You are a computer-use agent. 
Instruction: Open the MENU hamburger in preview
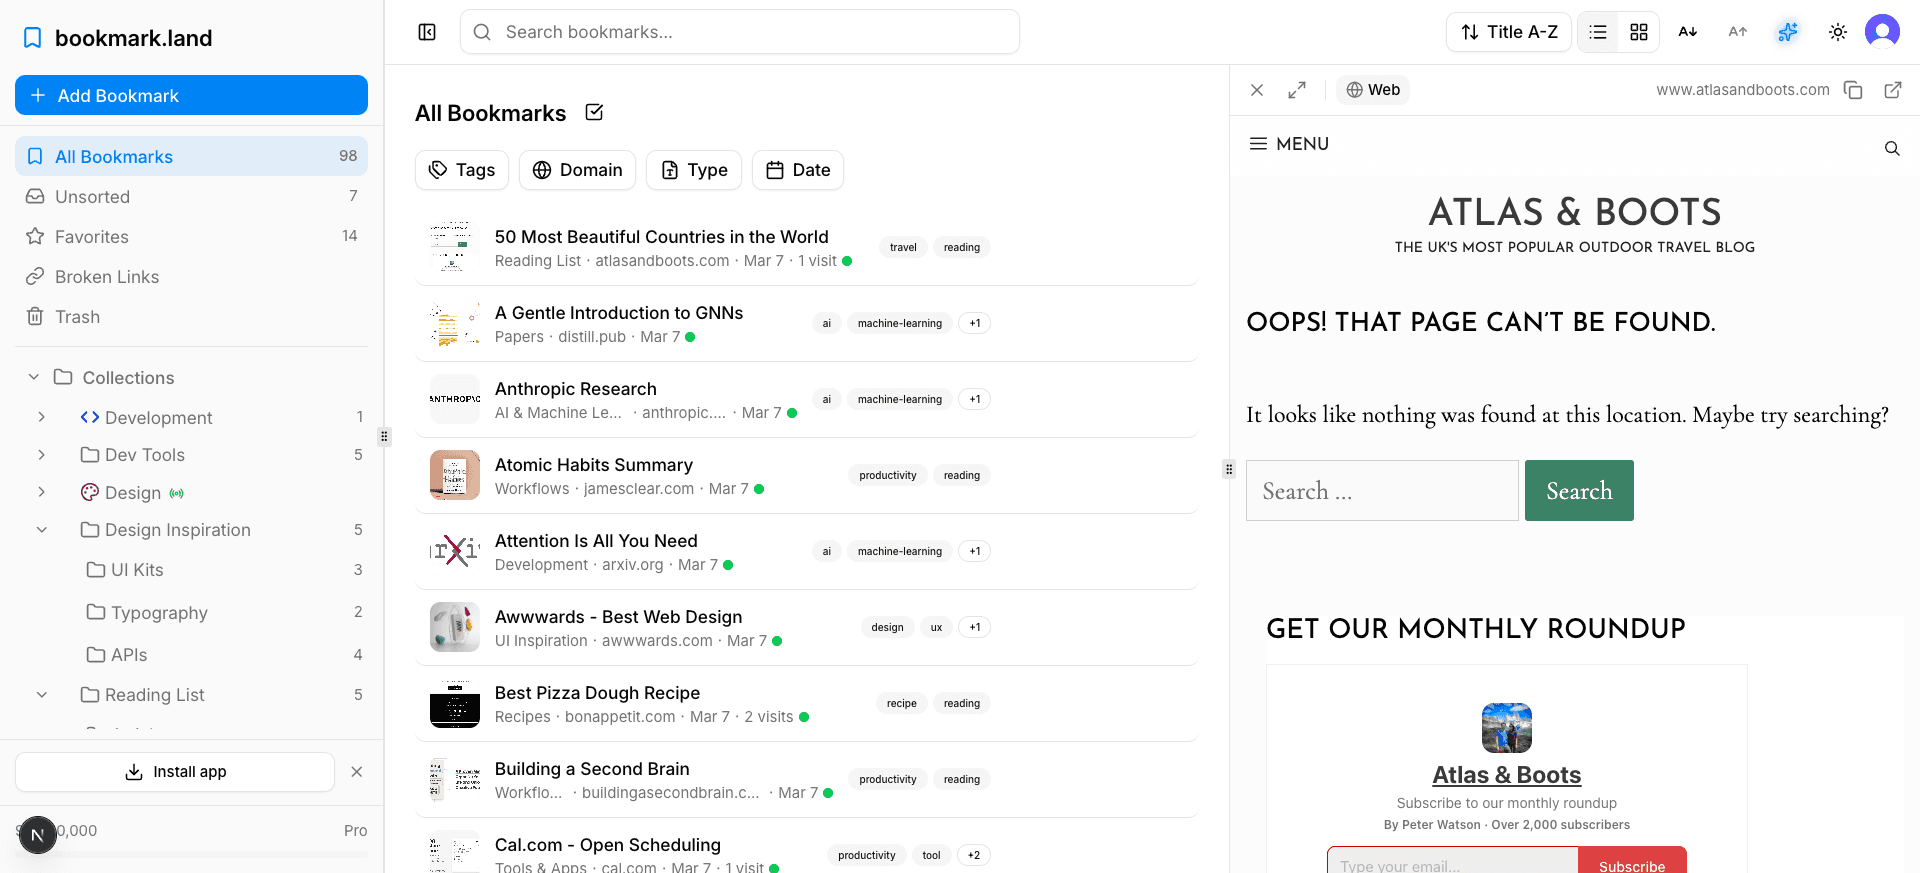tap(1289, 143)
